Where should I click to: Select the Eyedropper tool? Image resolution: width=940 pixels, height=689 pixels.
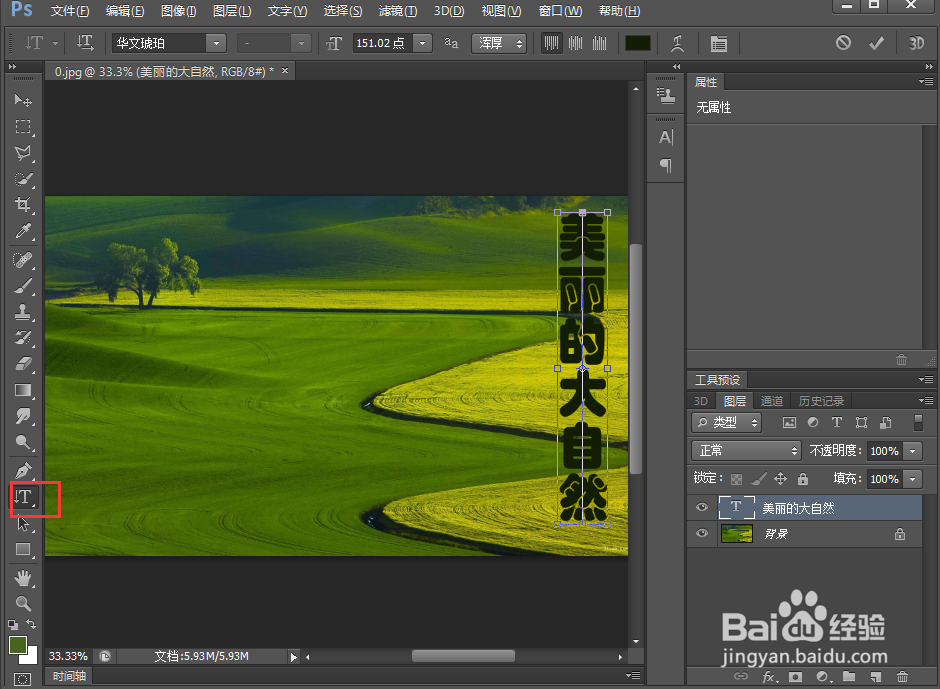click(23, 231)
